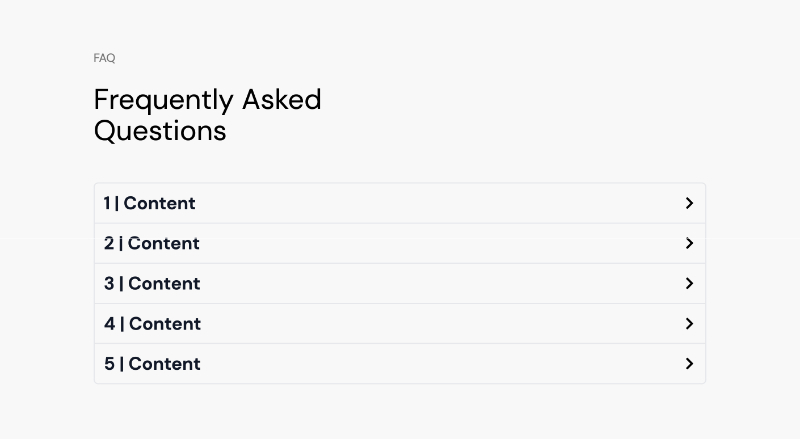This screenshot has height=439, width=800.
Task: Click the right chevron of '2 | Content'
Action: [689, 243]
